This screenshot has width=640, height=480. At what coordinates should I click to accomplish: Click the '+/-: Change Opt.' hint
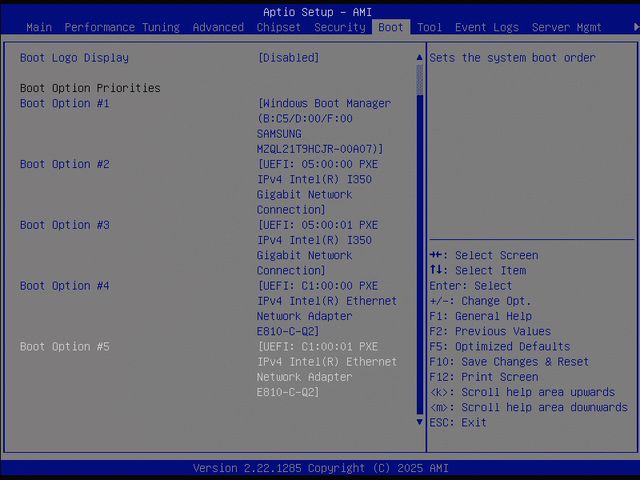(480, 301)
